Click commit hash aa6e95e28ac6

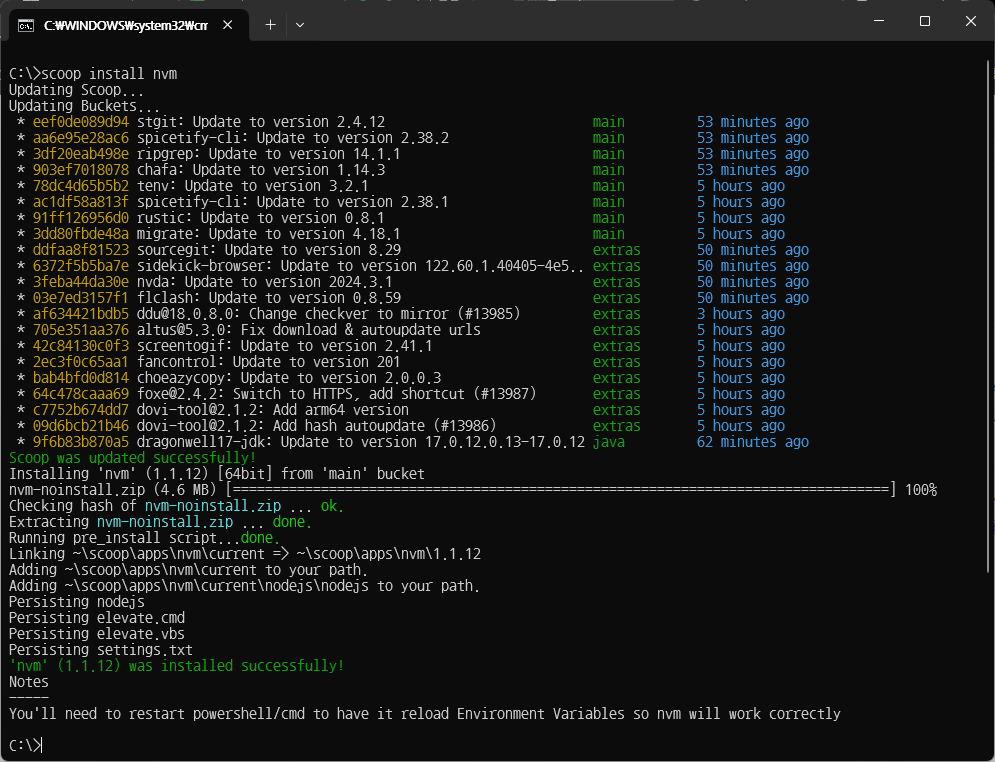point(81,138)
